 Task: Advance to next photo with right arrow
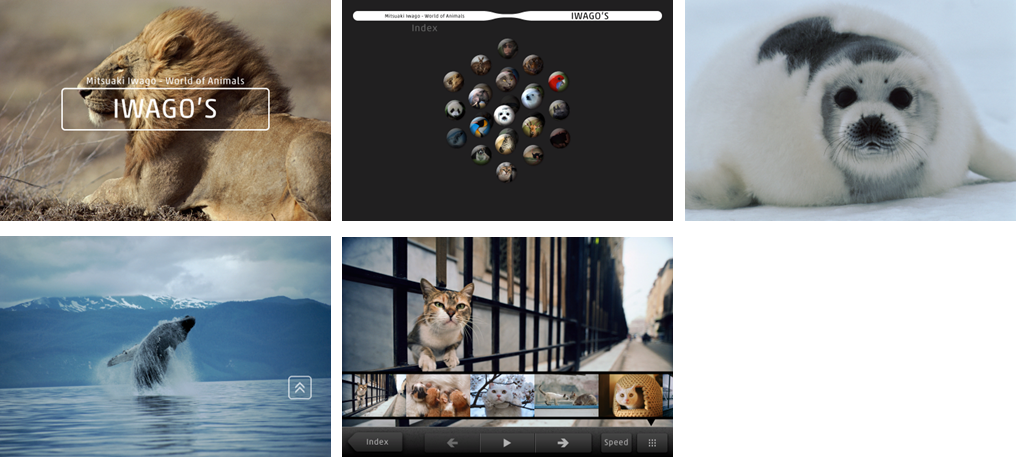click(x=563, y=443)
